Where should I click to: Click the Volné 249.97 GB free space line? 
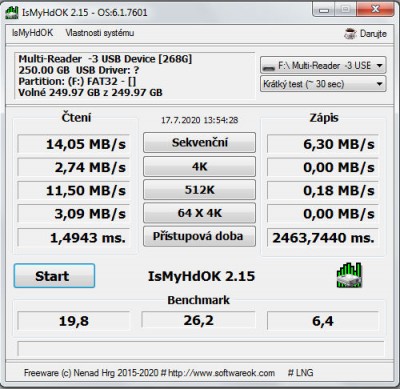90,92
